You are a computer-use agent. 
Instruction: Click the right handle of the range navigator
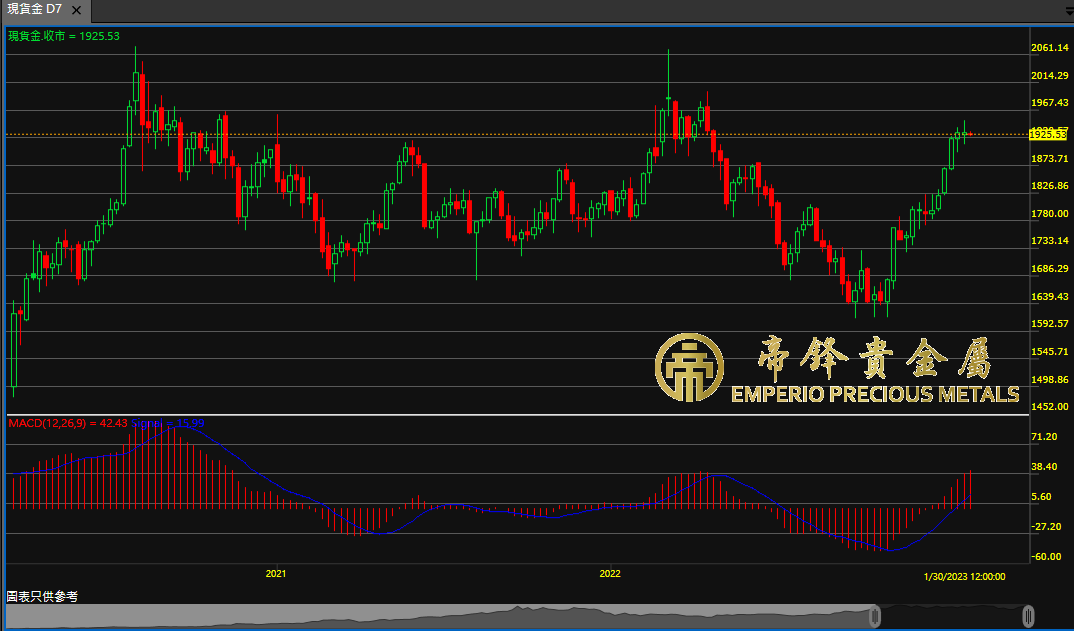pos(1028,616)
